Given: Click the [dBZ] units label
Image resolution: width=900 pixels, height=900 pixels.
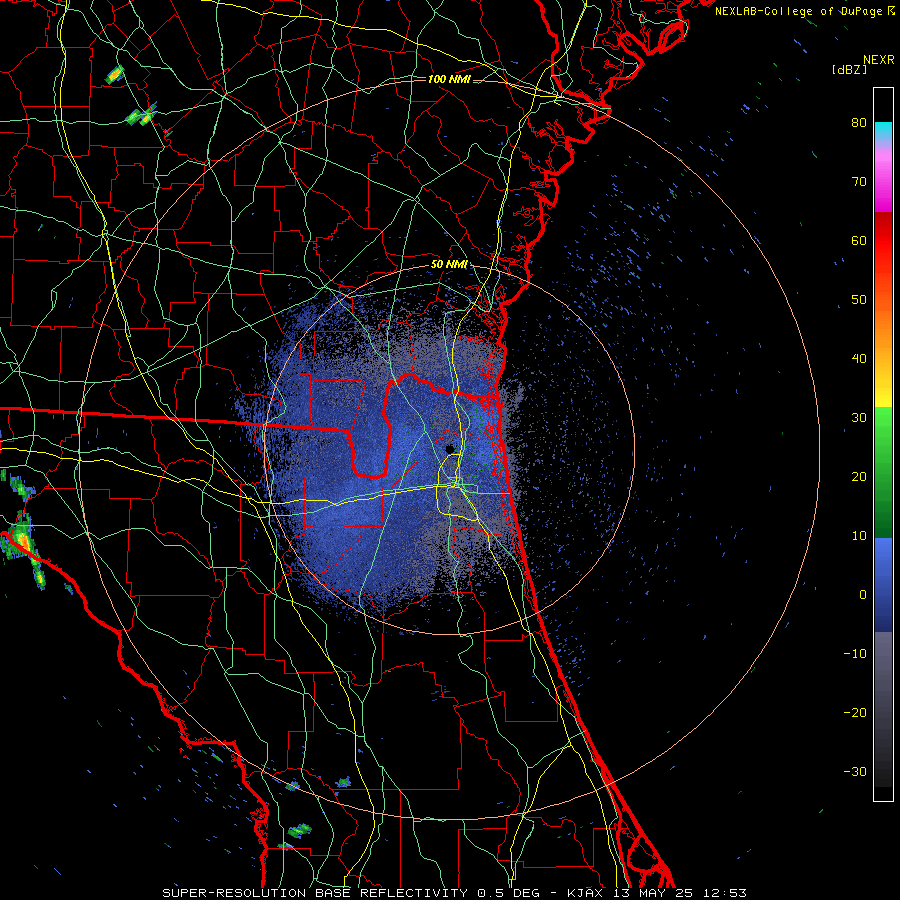Looking at the screenshot, I should coord(849,69).
